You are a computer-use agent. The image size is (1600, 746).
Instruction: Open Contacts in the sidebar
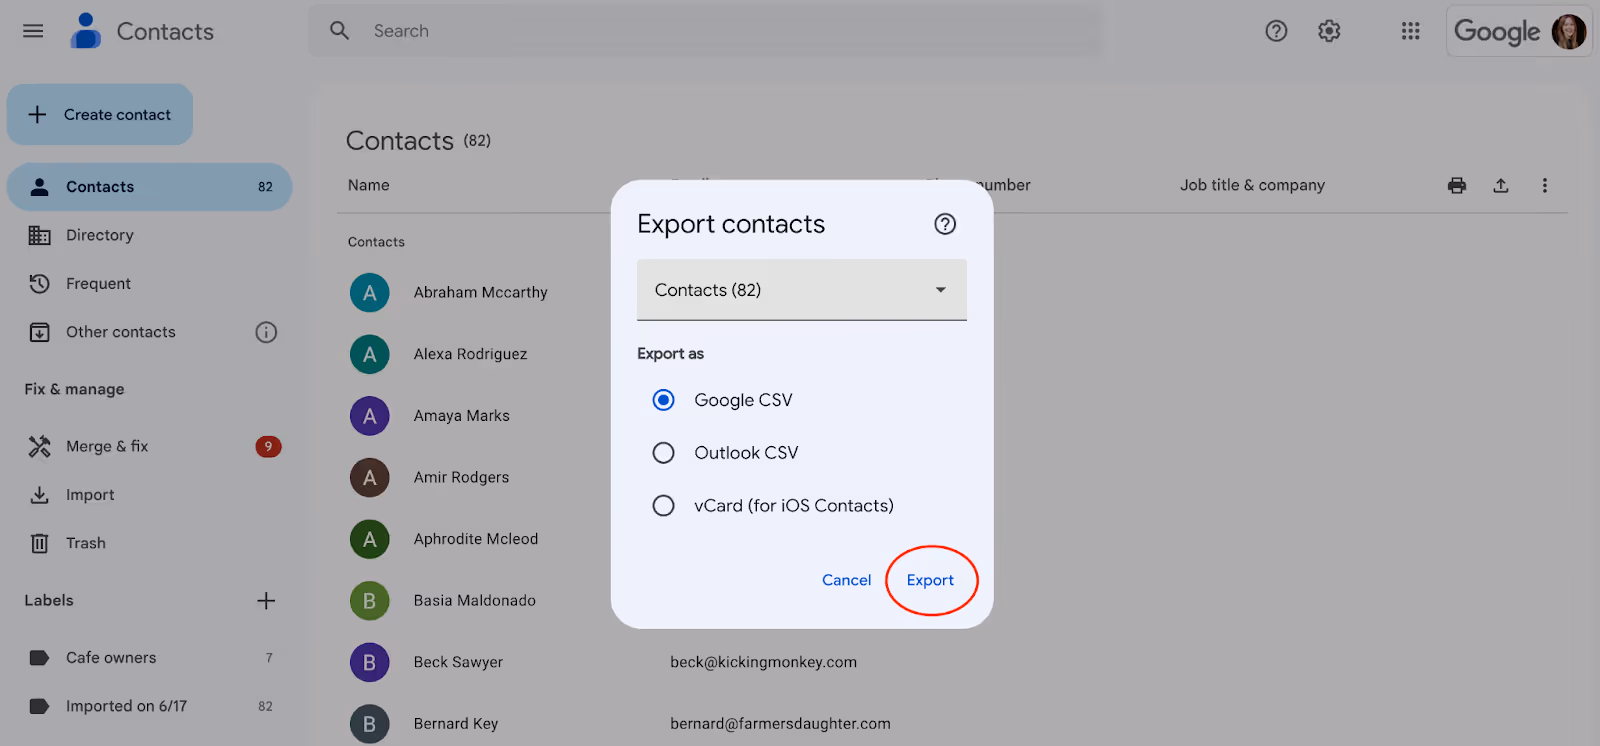click(150, 187)
